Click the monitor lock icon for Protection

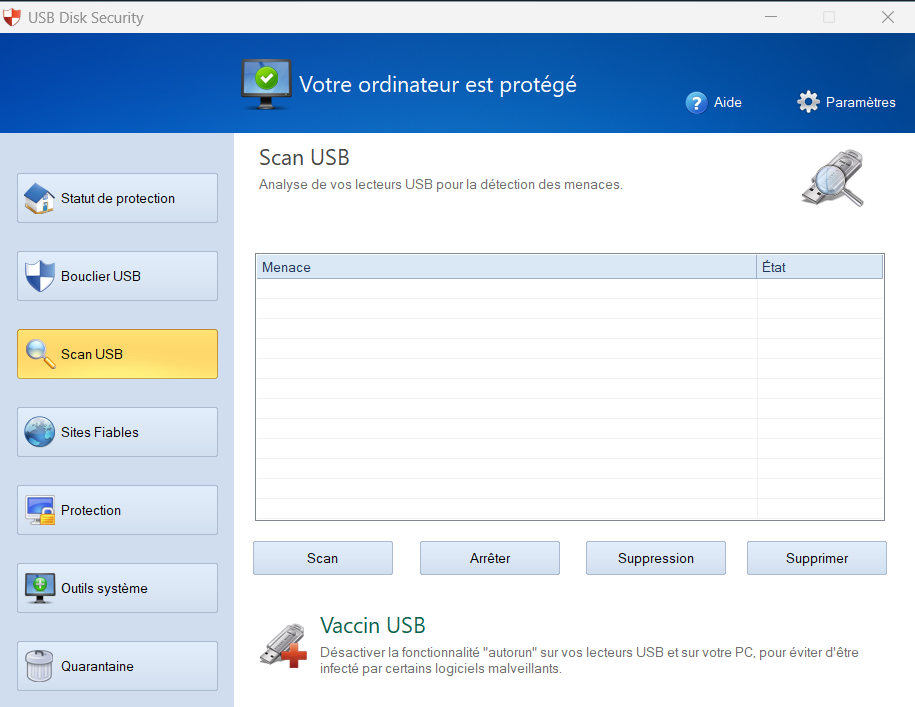click(40, 510)
